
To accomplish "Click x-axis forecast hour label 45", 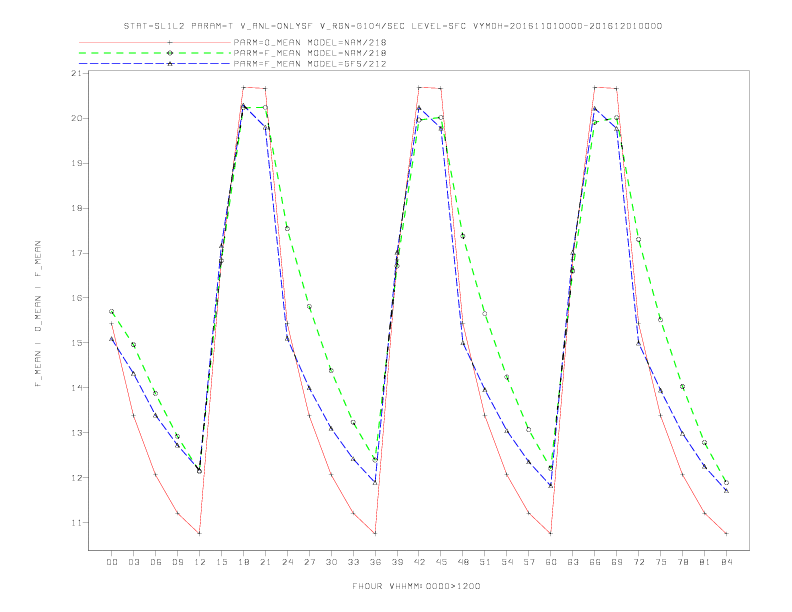I will [x=441, y=562].
